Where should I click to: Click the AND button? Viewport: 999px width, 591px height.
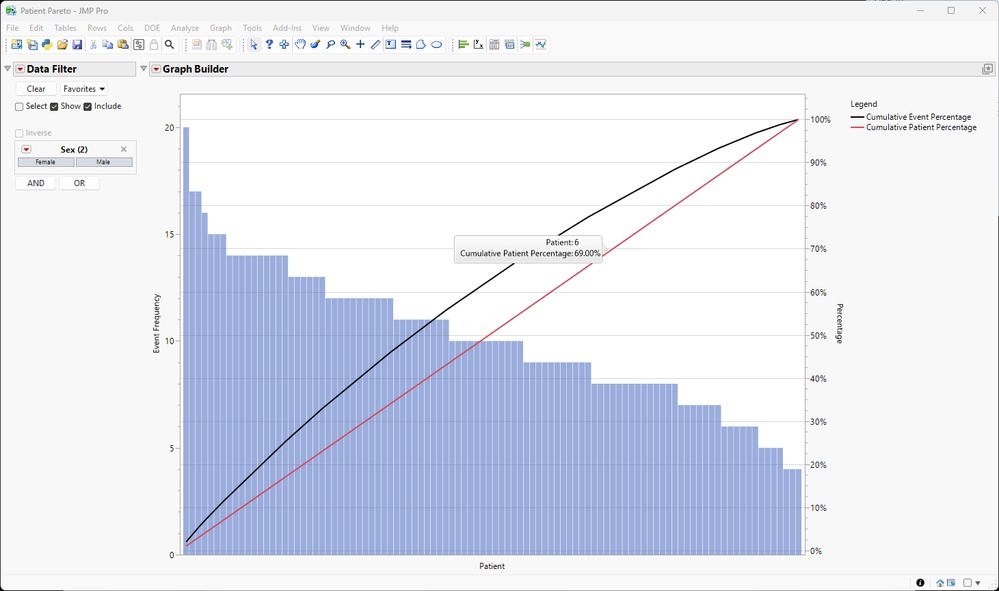[34, 183]
